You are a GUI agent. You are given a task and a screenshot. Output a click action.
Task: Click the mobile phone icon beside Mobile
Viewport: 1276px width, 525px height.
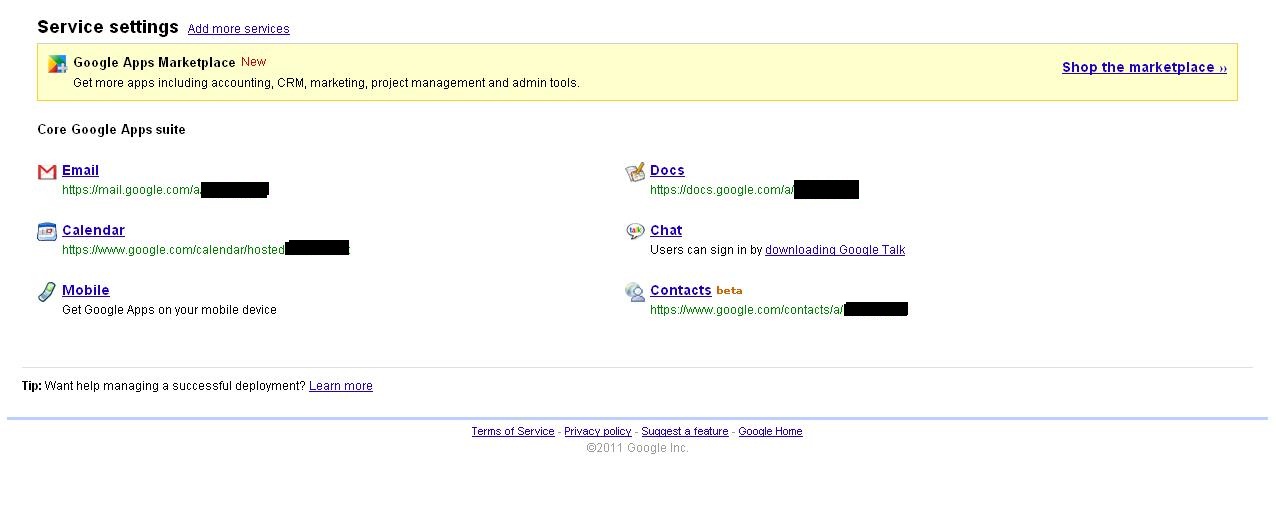click(x=47, y=292)
